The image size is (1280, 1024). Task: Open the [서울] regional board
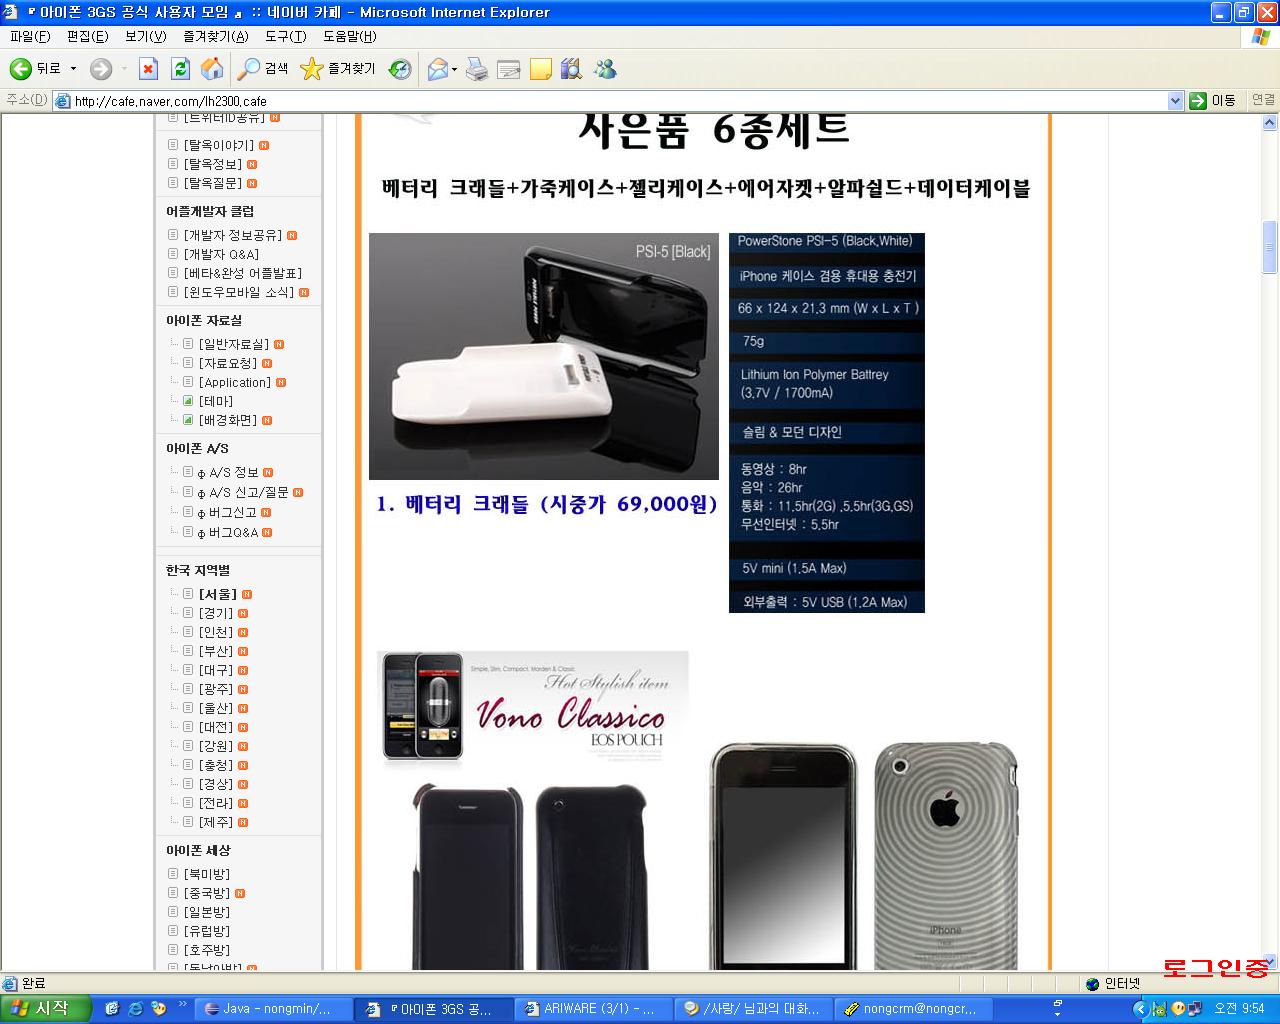(x=218, y=594)
